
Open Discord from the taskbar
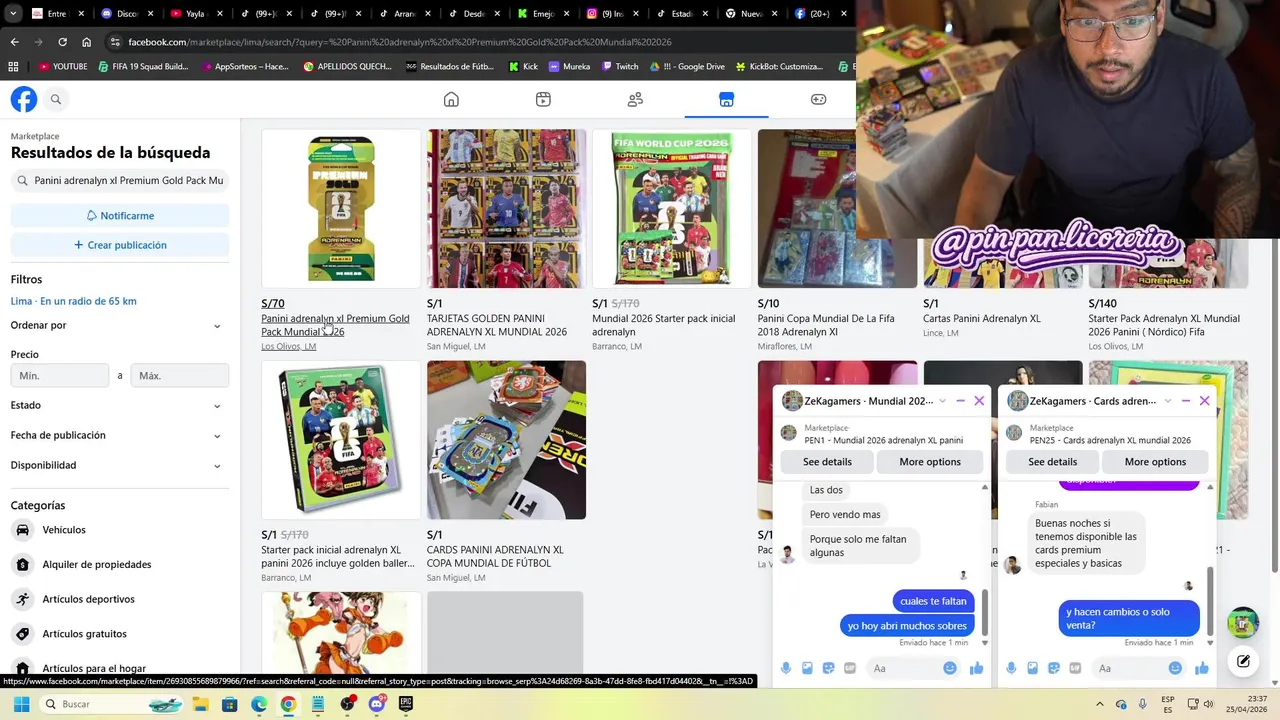pos(376,704)
